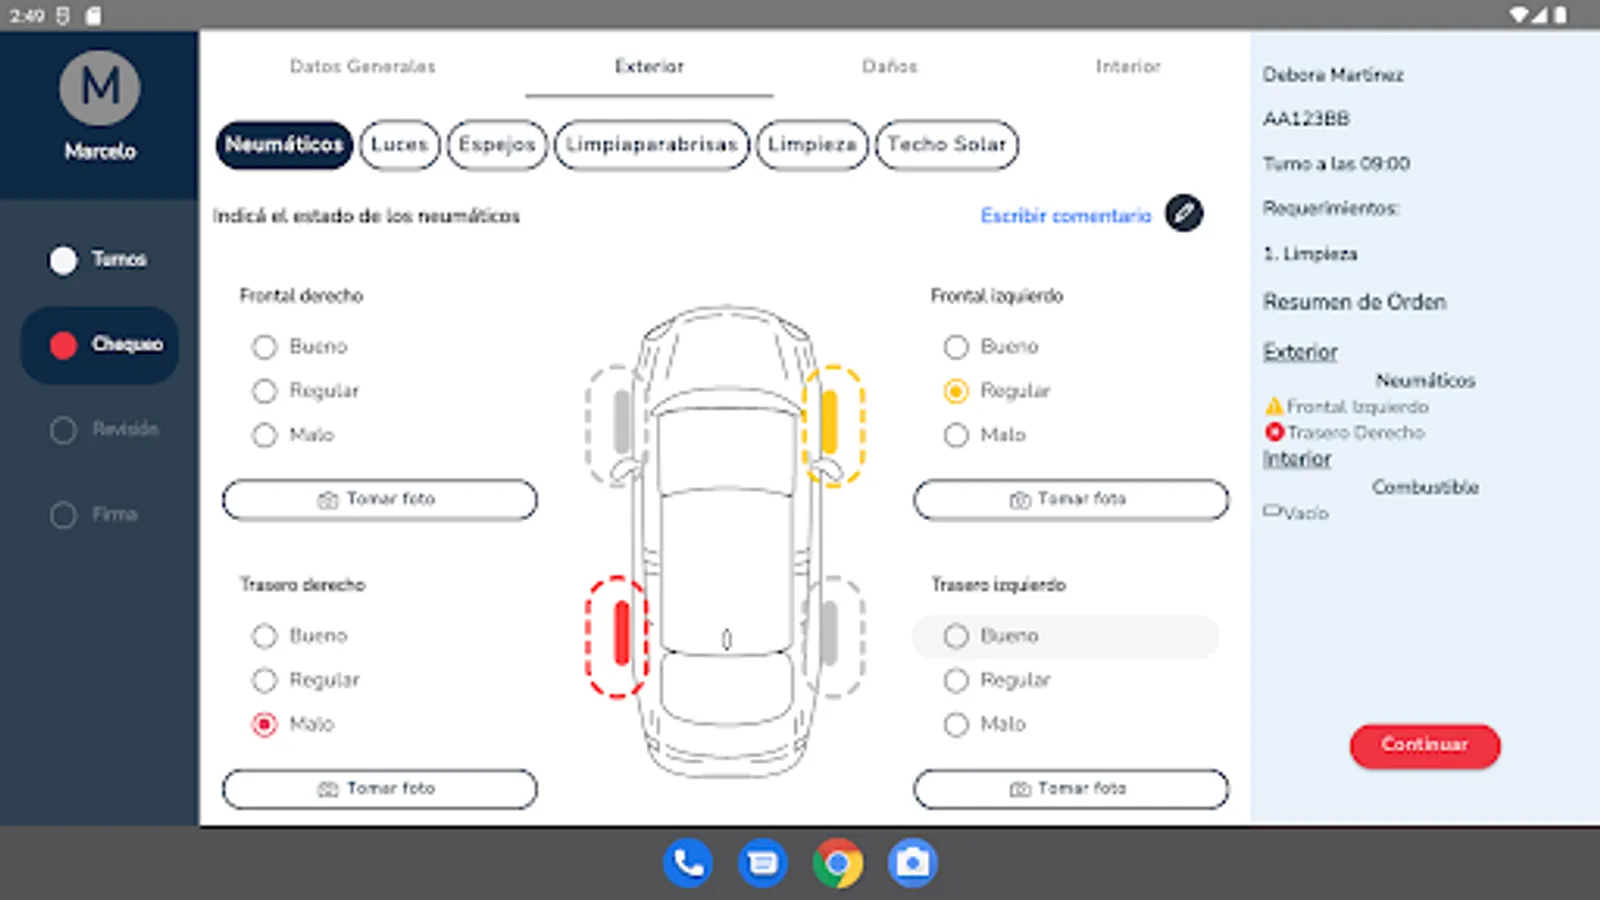Select the rear right tire on car diagram

(x=617, y=637)
